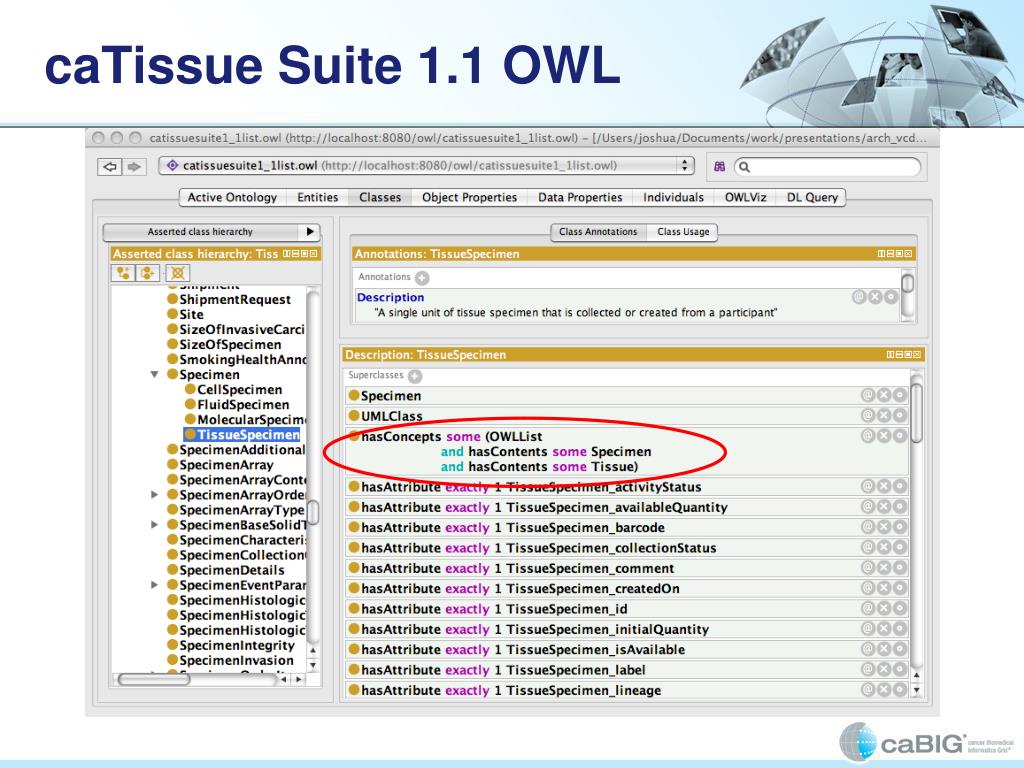This screenshot has width=1024, height=768.
Task: Click the UMLClass superclass entry
Action: 392,416
